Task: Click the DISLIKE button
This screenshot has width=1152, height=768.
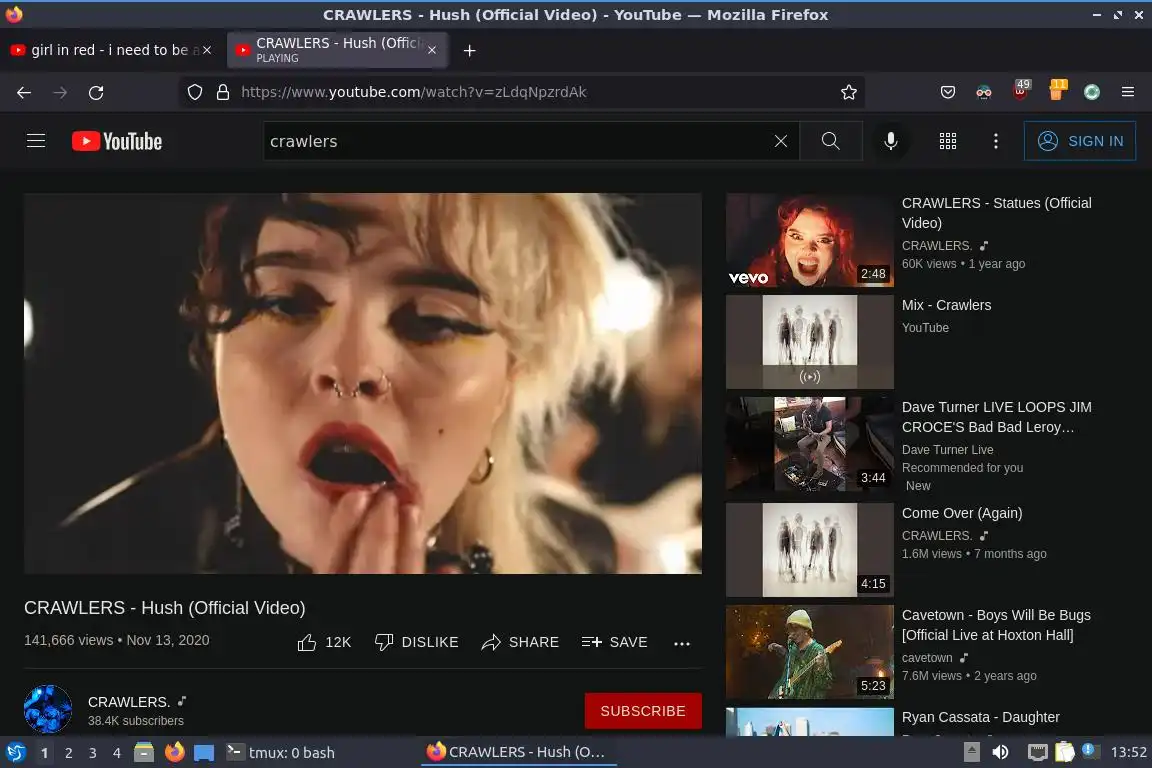Action: click(x=417, y=642)
